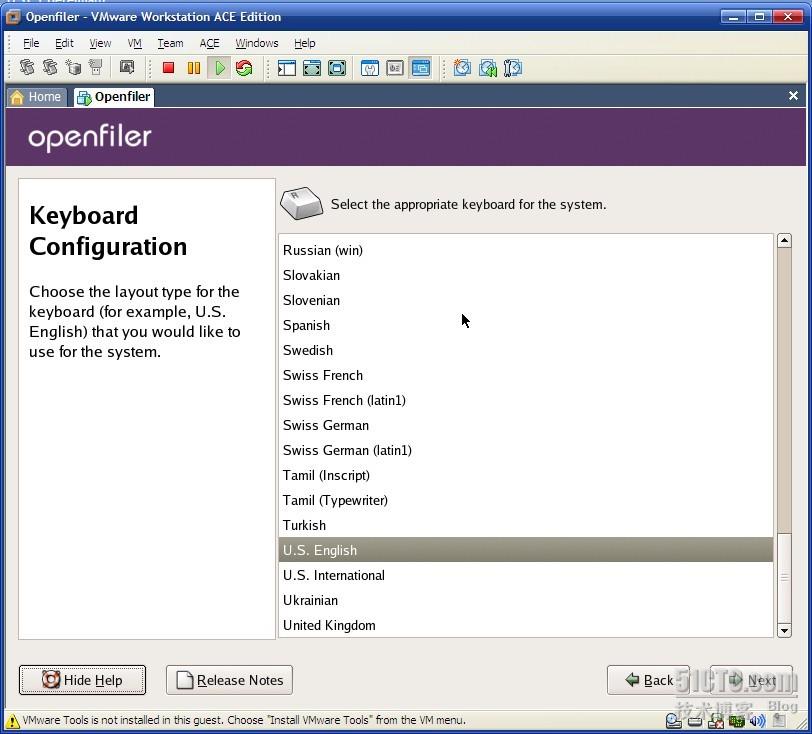812x734 pixels.
Task: Select Slovakian keyboard layout
Action: 526,275
